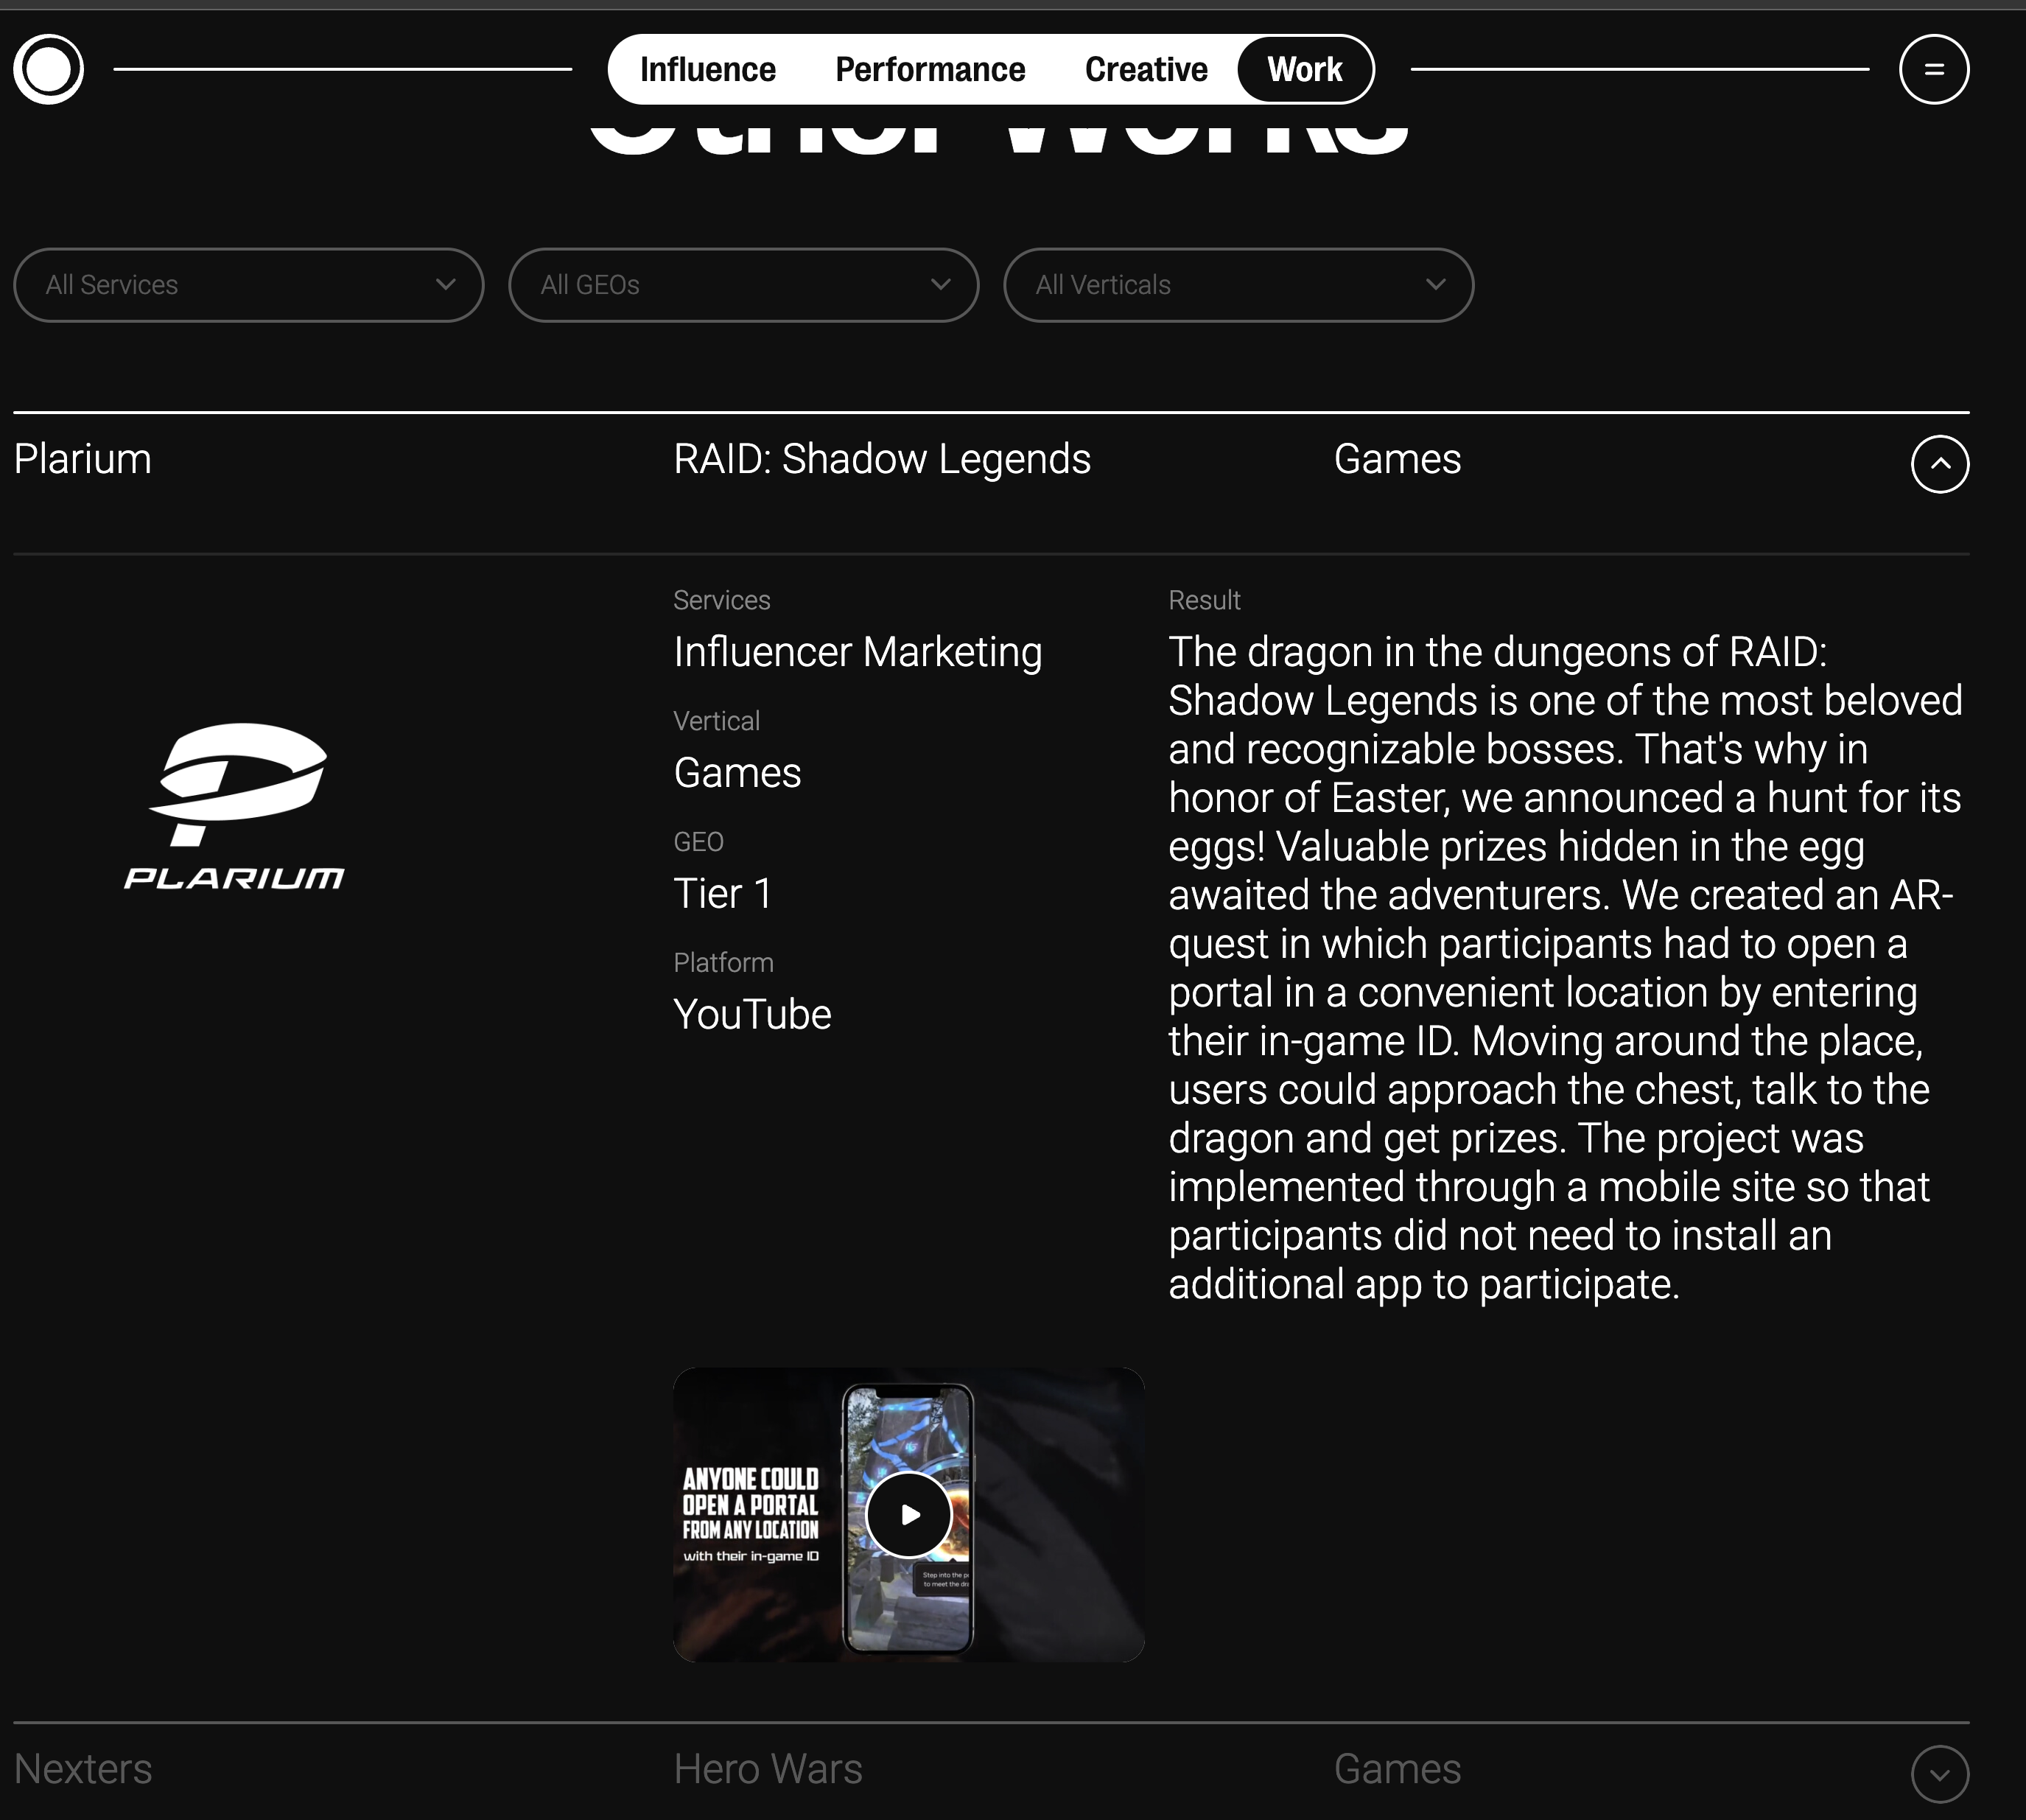
Task: Click the Plarium client name heading
Action: tap(83, 459)
